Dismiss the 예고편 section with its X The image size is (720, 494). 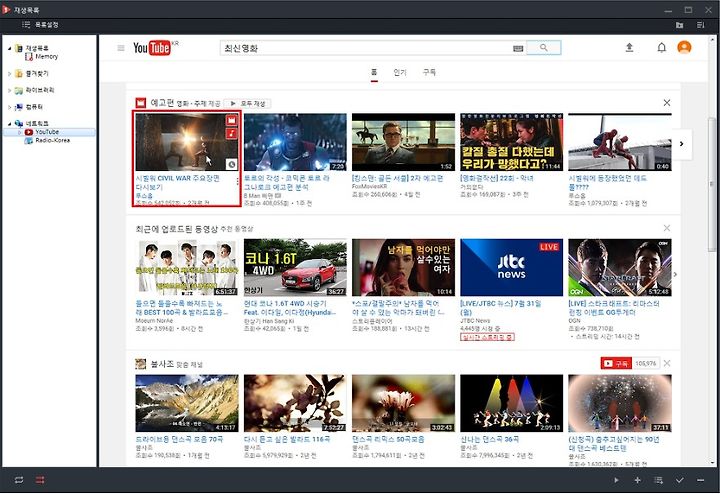coord(667,103)
